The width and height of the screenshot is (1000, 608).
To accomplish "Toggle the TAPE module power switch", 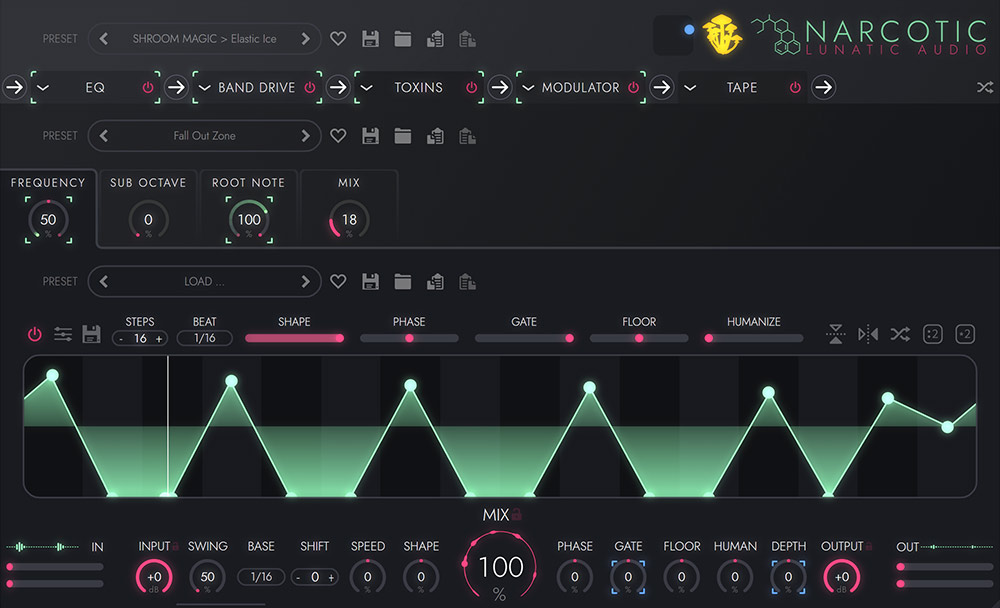I will pos(794,88).
